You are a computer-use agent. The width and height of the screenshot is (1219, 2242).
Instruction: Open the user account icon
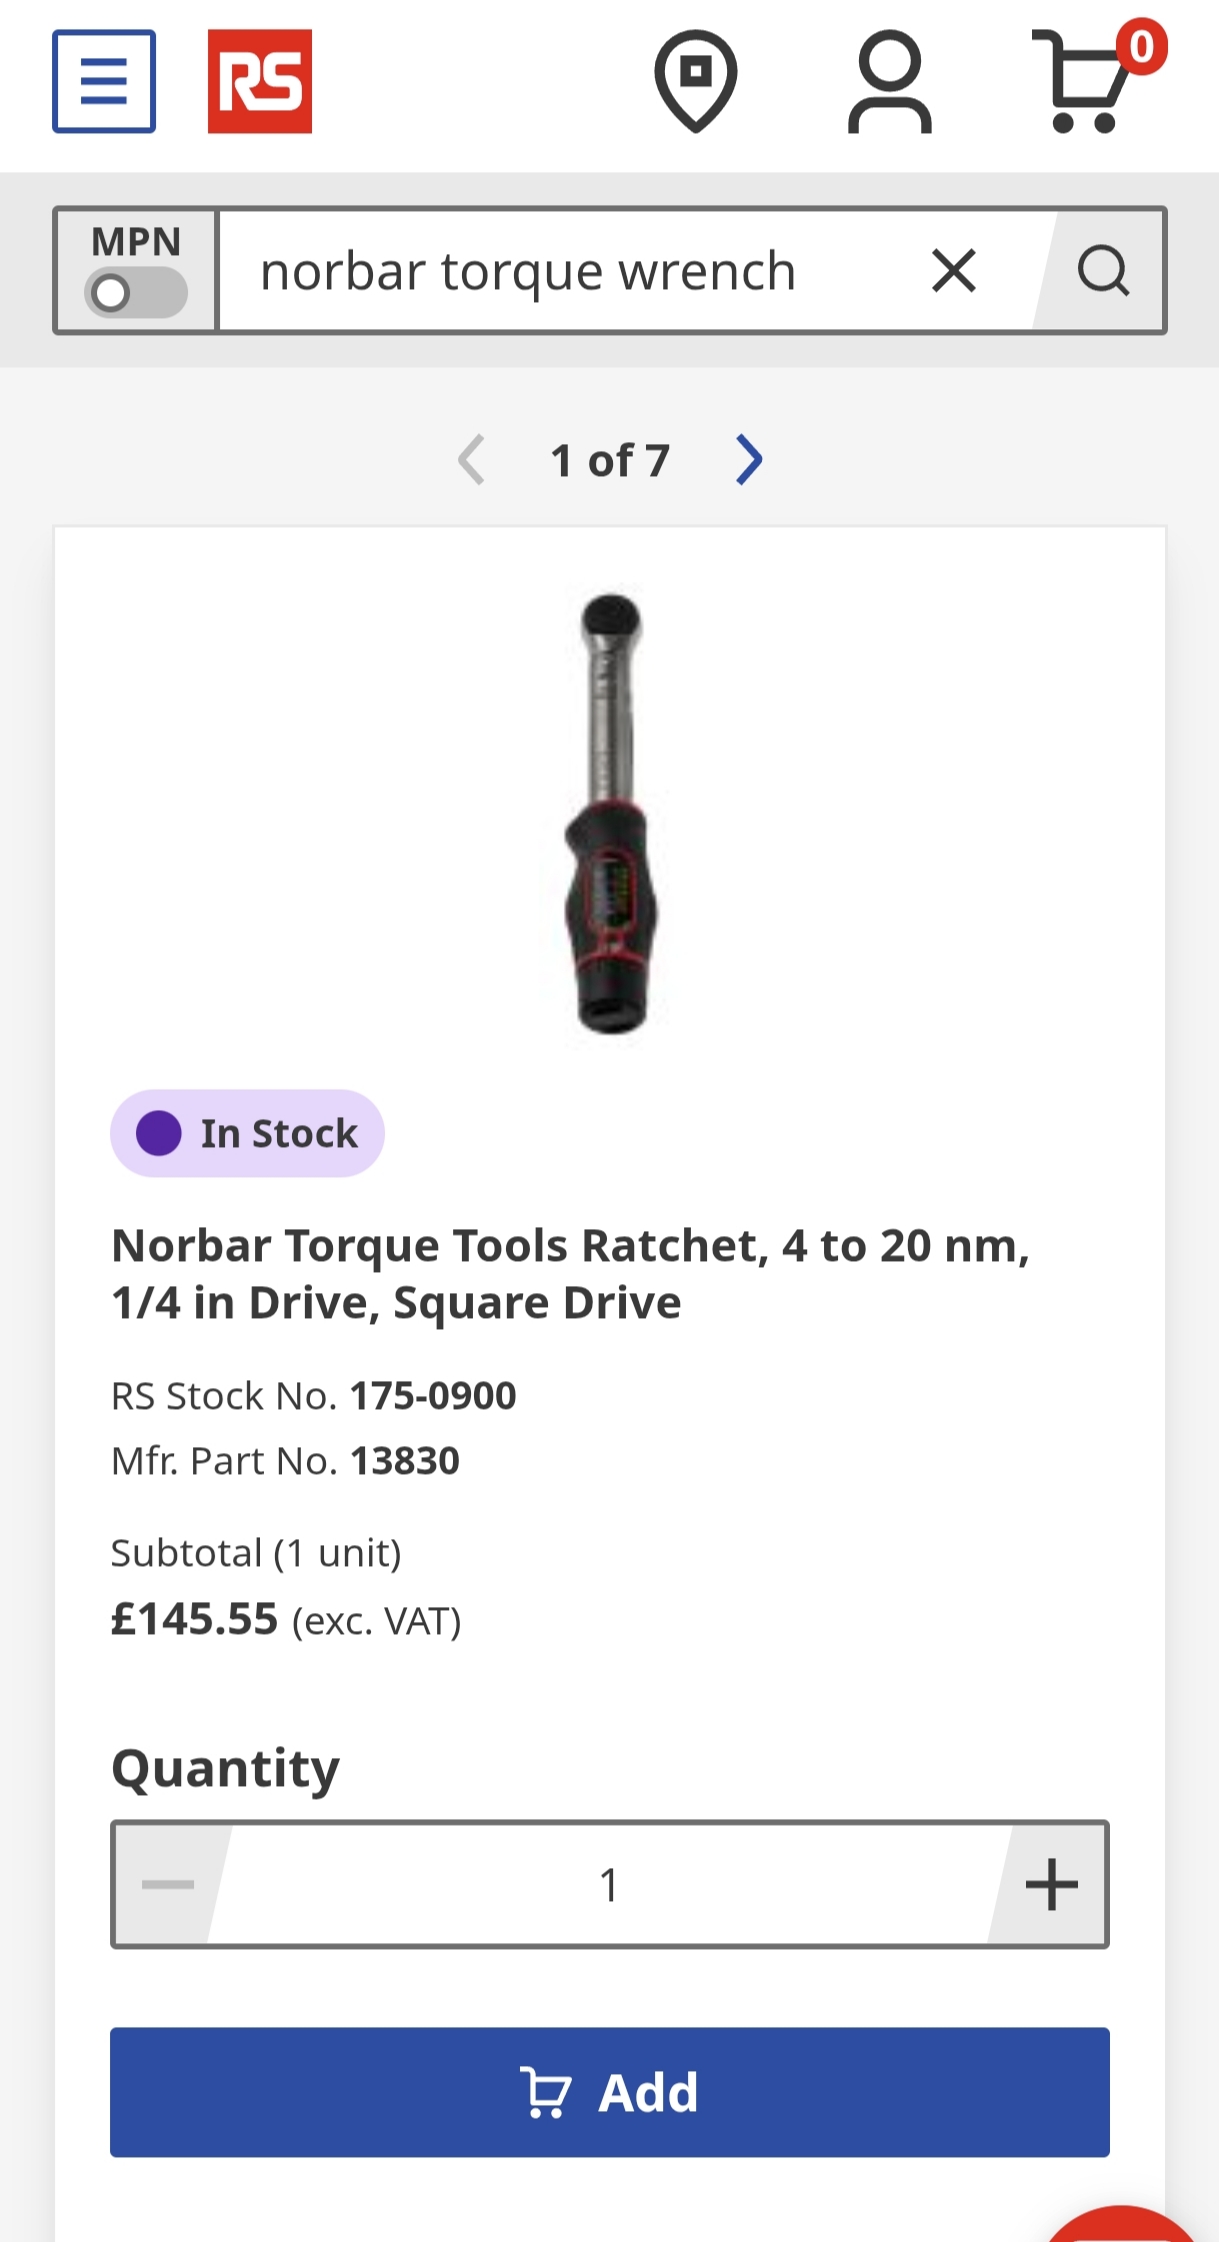889,81
